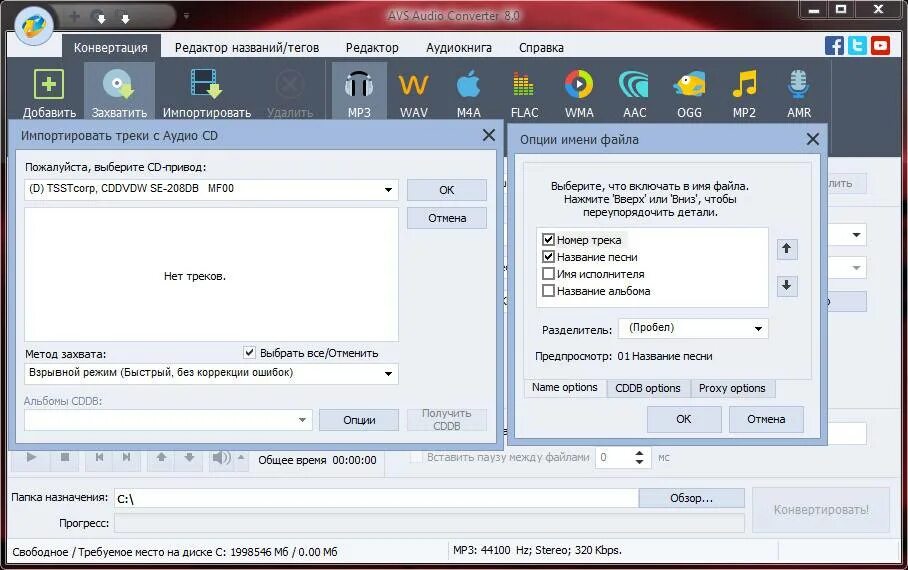Move filename detail down with arrow
This screenshot has height=570, width=908.
[x=786, y=286]
